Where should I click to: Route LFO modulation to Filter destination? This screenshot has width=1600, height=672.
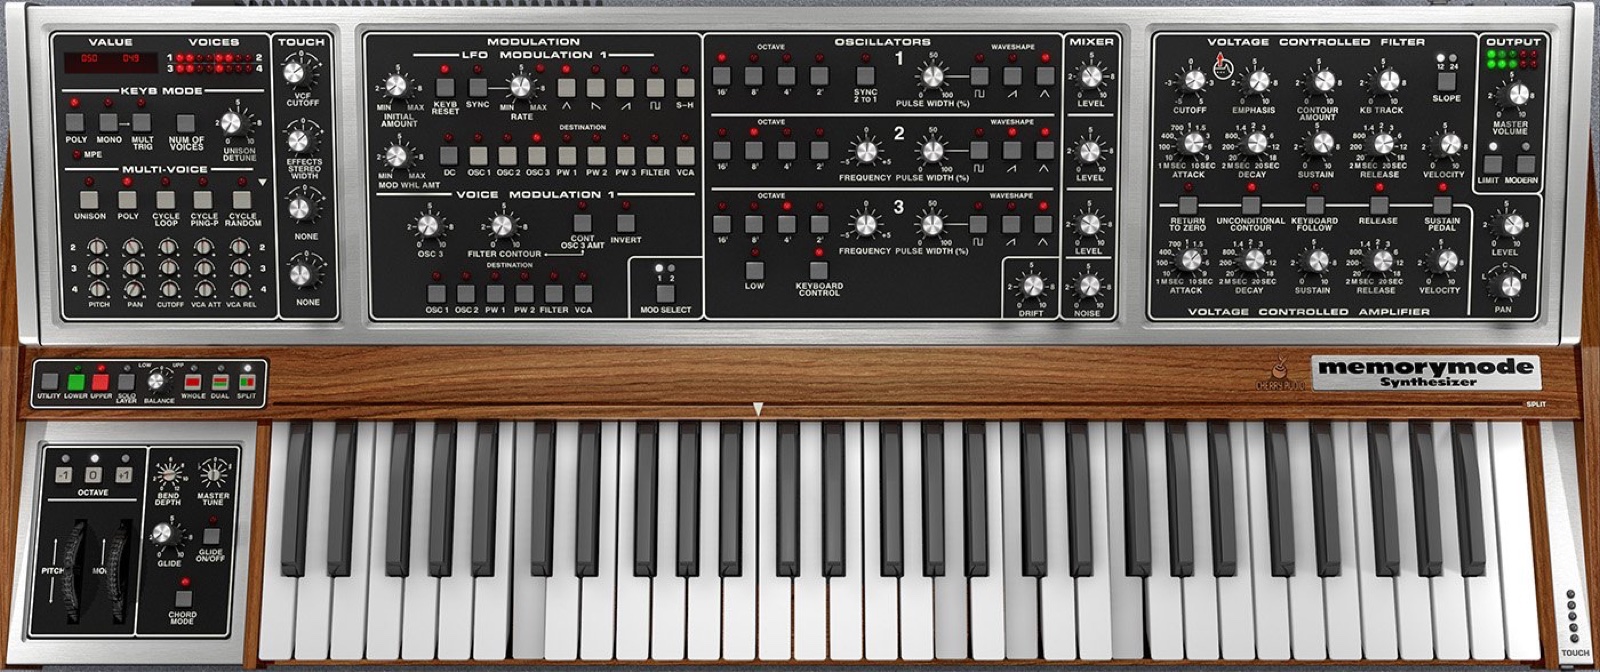(655, 155)
